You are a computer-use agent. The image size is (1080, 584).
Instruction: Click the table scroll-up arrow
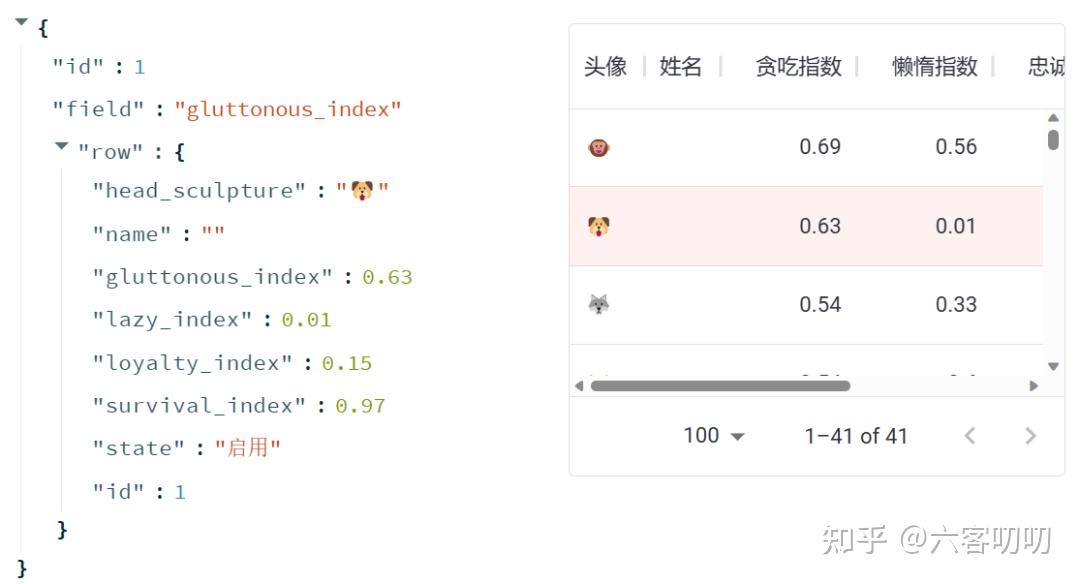click(1053, 118)
